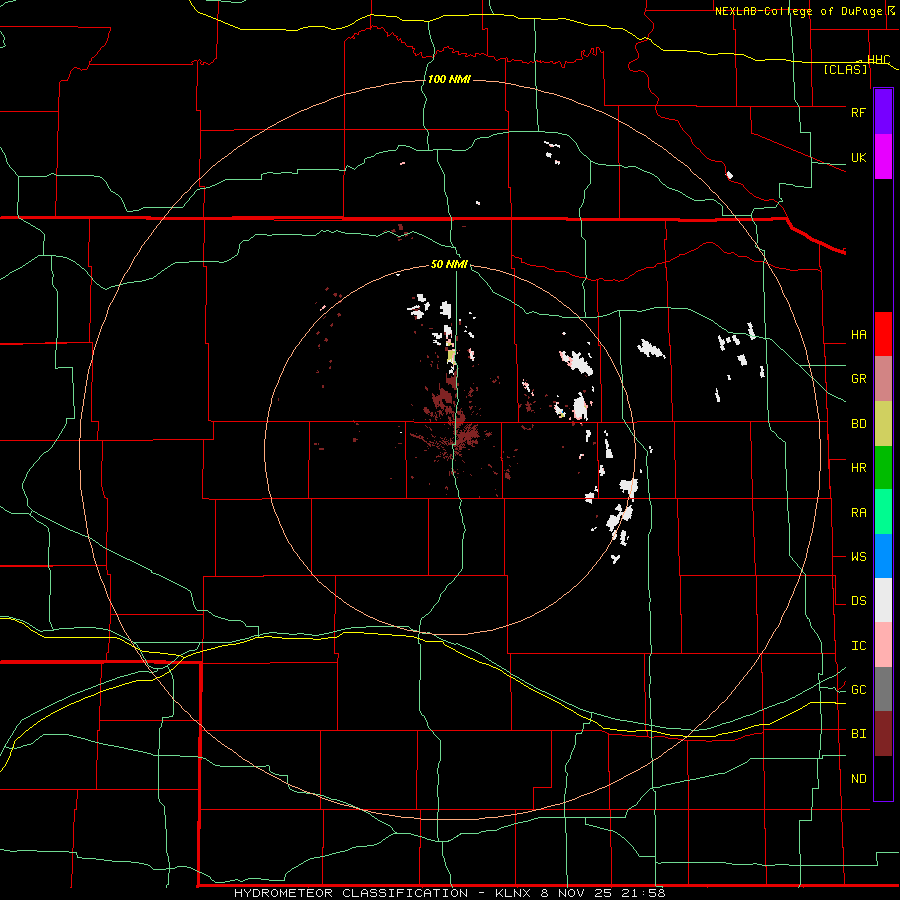Click the HR green legend swatch
This screenshot has height=900, width=900.
883,468
